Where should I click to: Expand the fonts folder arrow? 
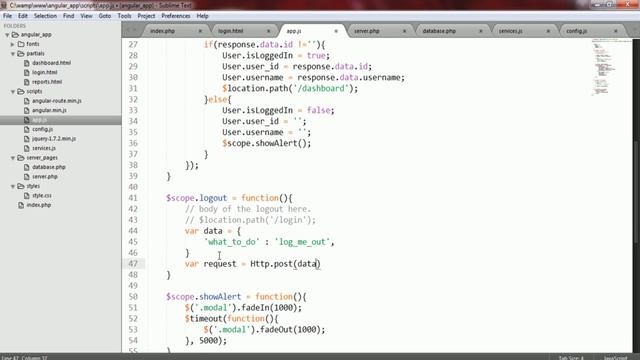(13, 44)
